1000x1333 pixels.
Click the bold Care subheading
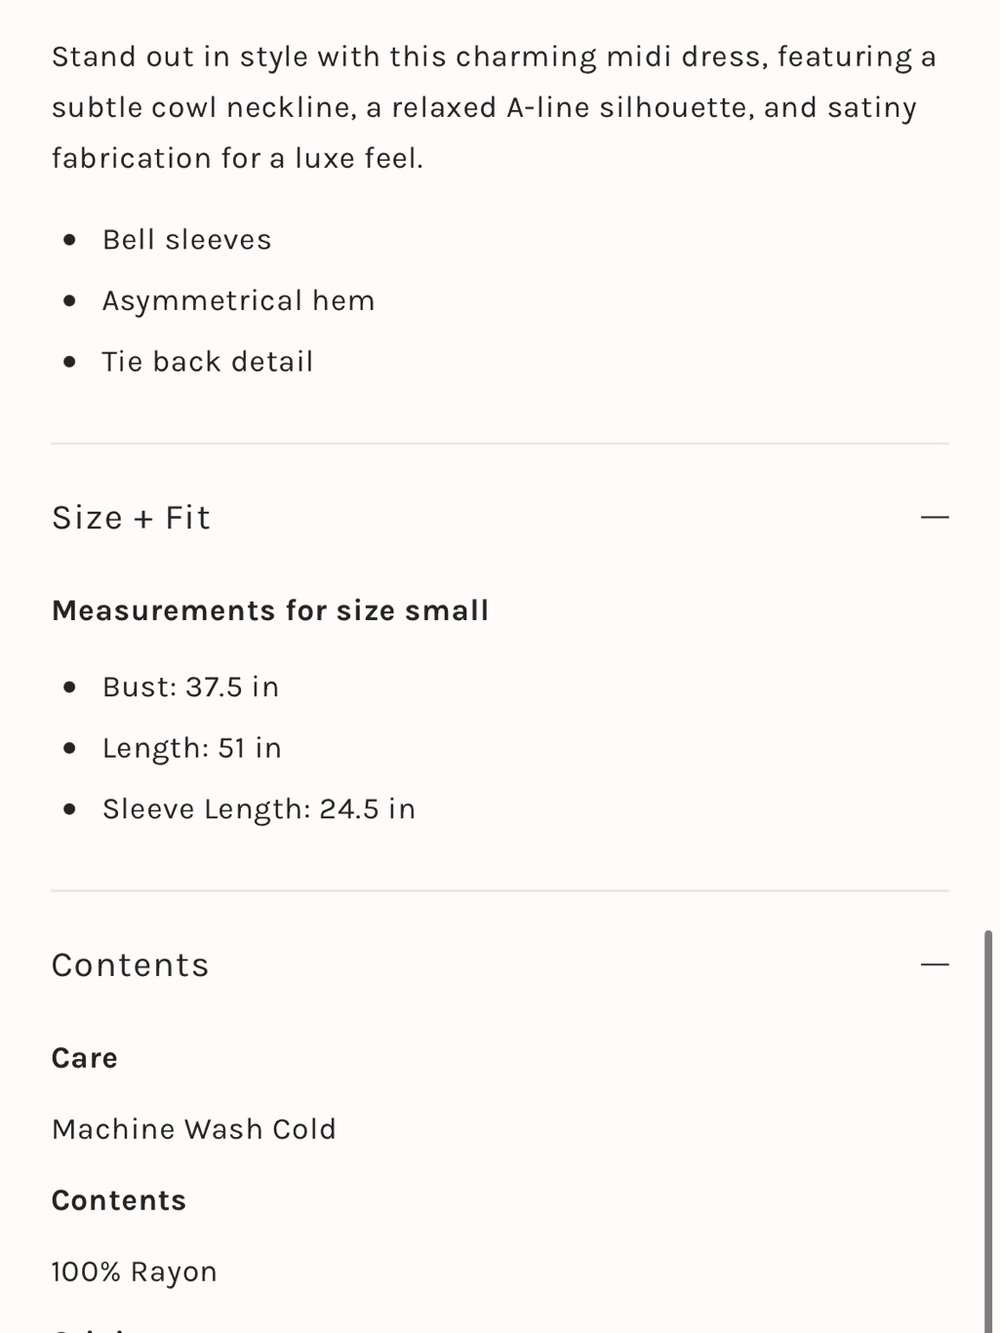[85, 1058]
